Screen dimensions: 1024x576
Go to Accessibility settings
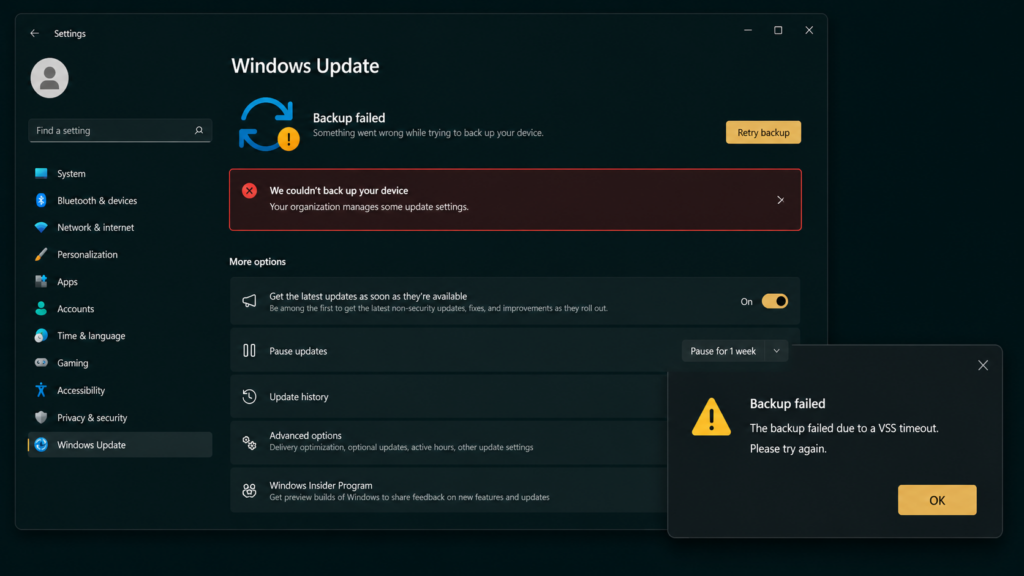point(120,391)
